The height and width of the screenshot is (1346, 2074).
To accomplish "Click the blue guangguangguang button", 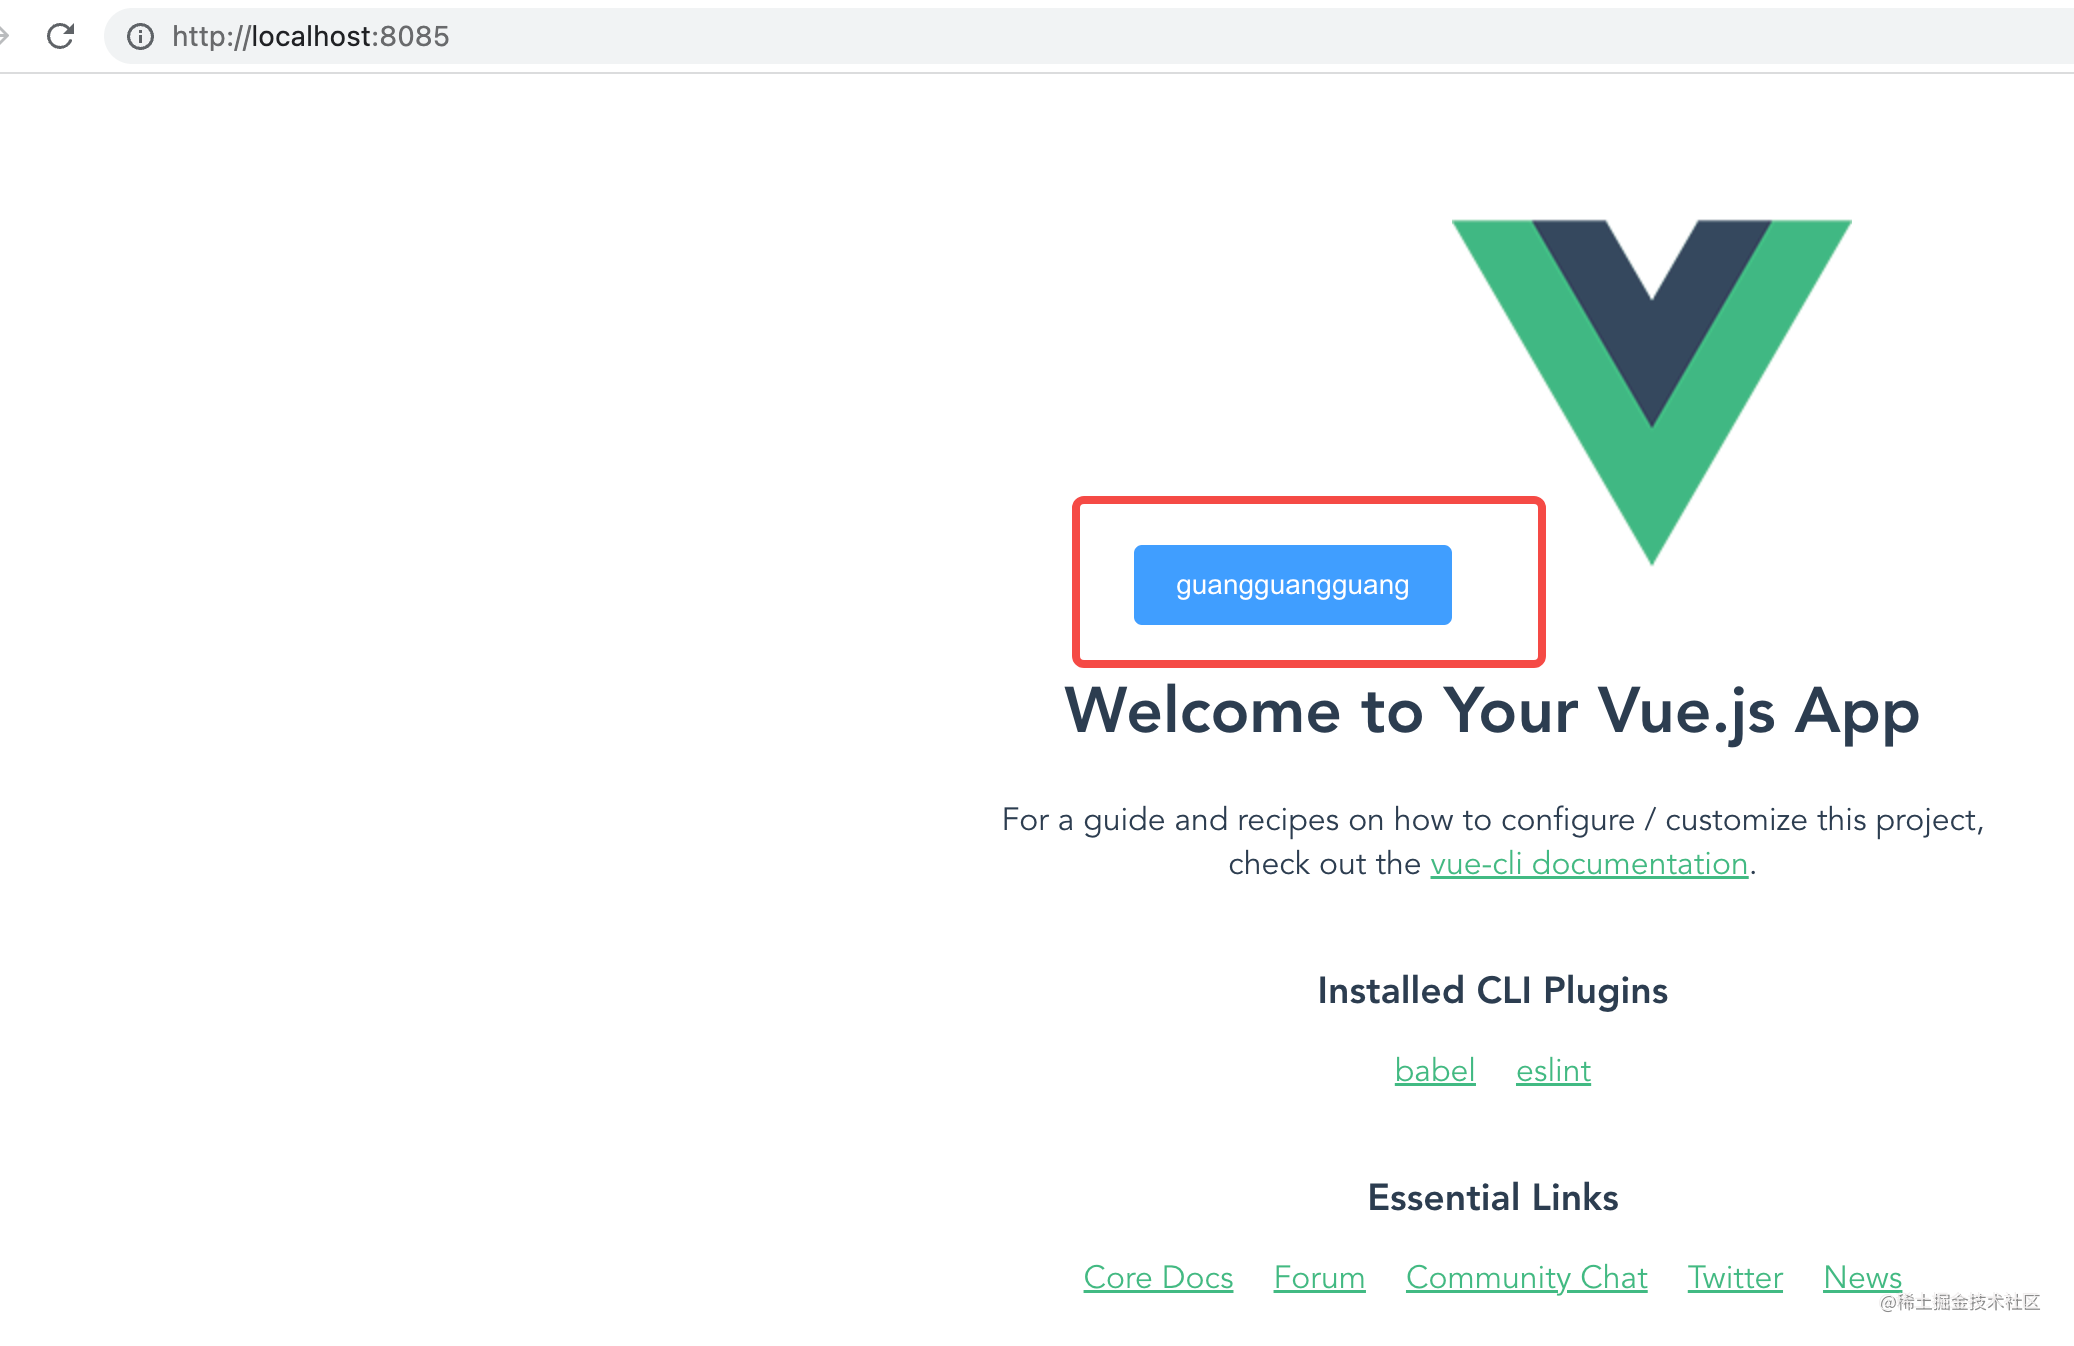I will (1292, 585).
